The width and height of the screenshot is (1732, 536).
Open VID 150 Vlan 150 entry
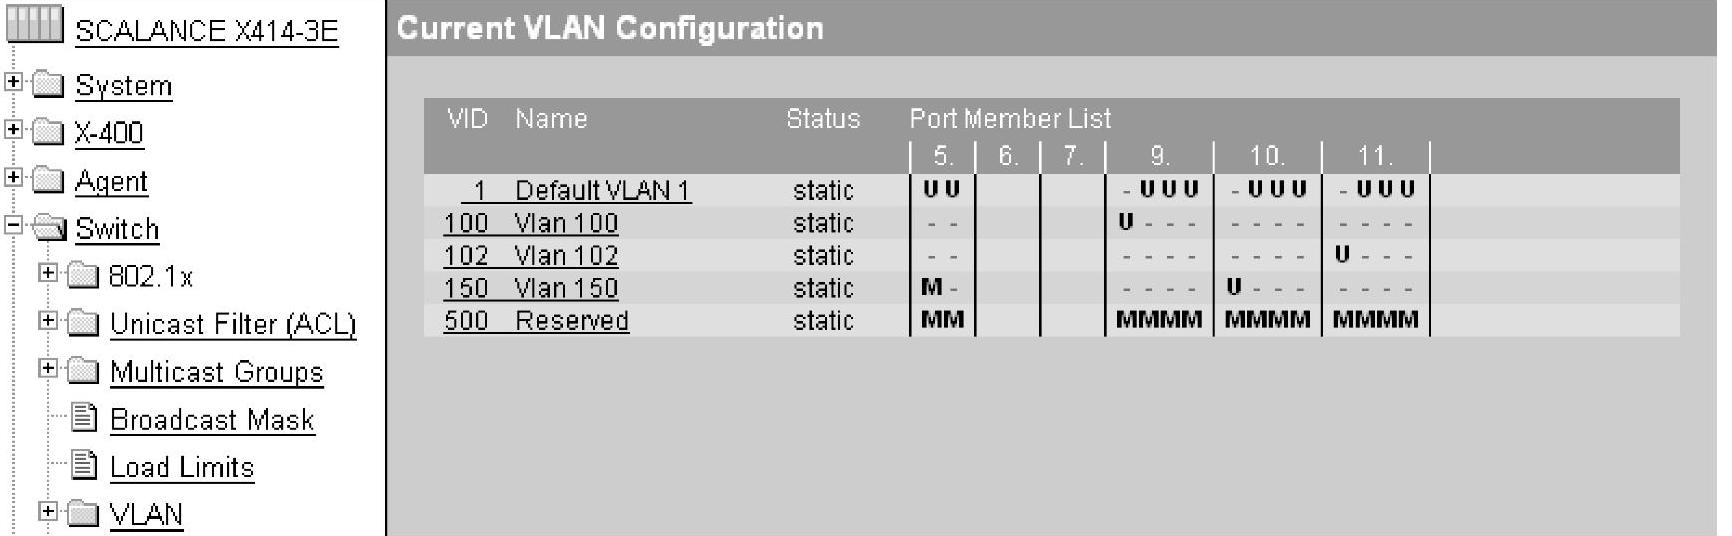(x=531, y=287)
